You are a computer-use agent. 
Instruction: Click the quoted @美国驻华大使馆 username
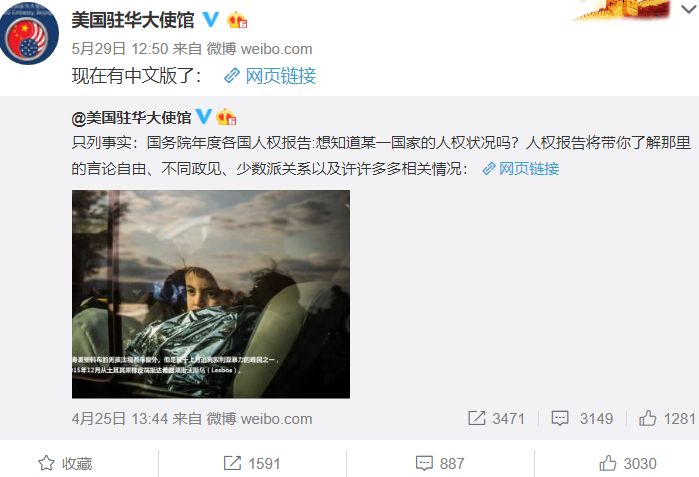pyautogui.click(x=132, y=118)
